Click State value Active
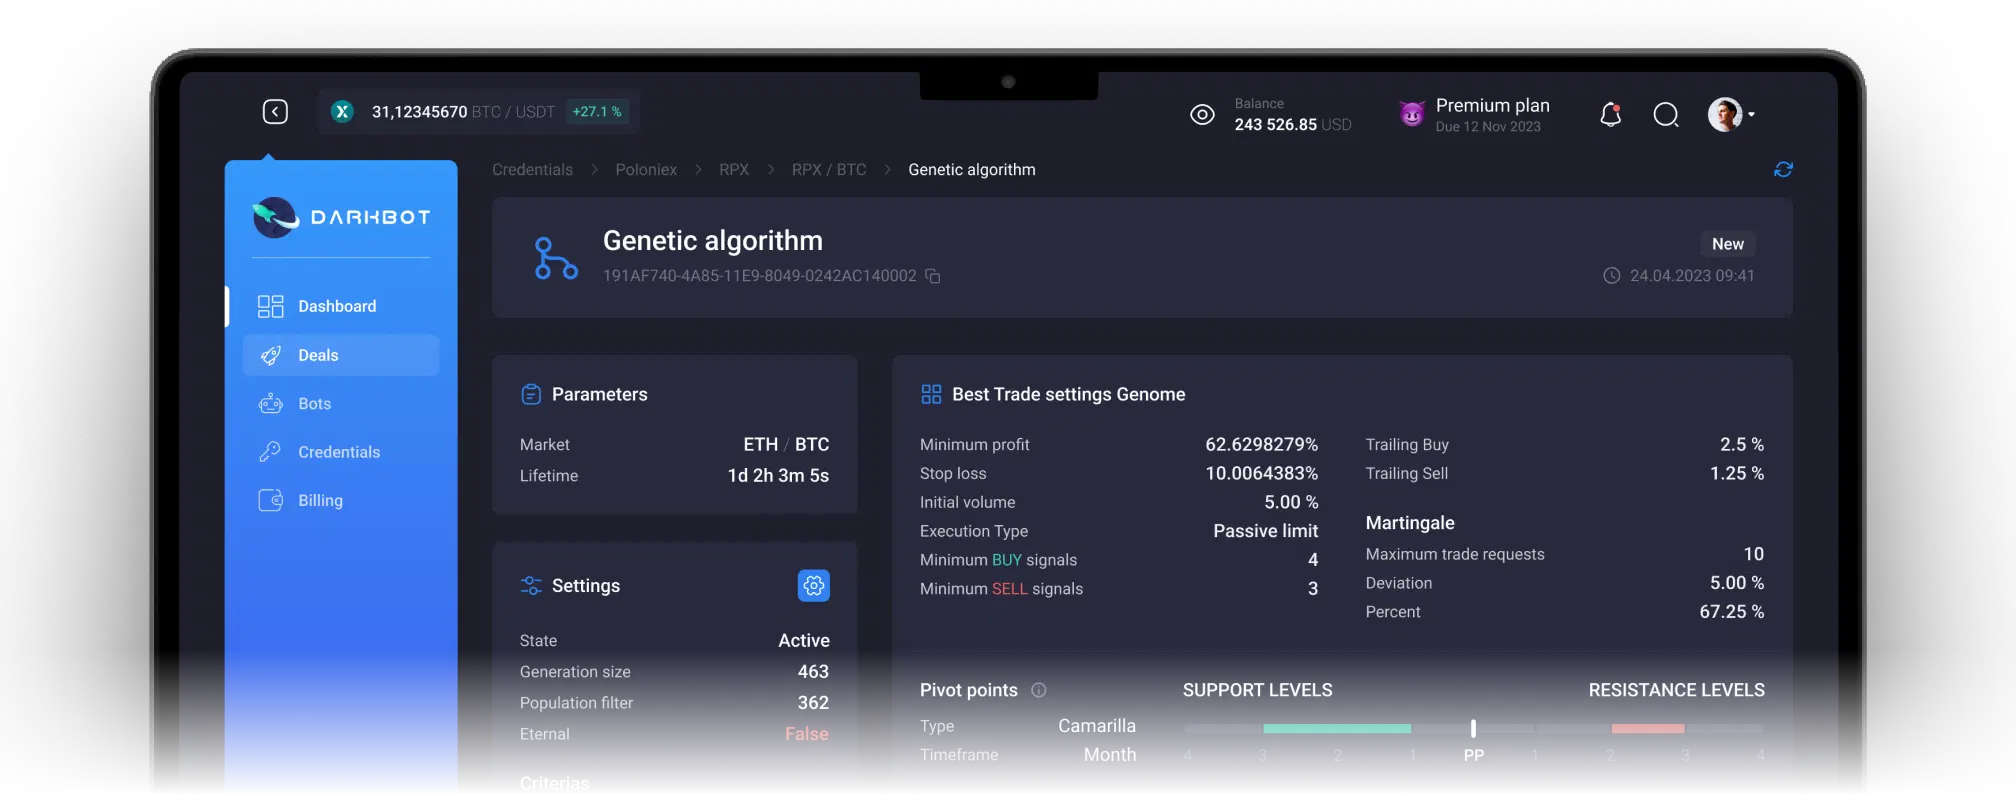Image resolution: width=2016 pixels, height=808 pixels. click(x=804, y=641)
